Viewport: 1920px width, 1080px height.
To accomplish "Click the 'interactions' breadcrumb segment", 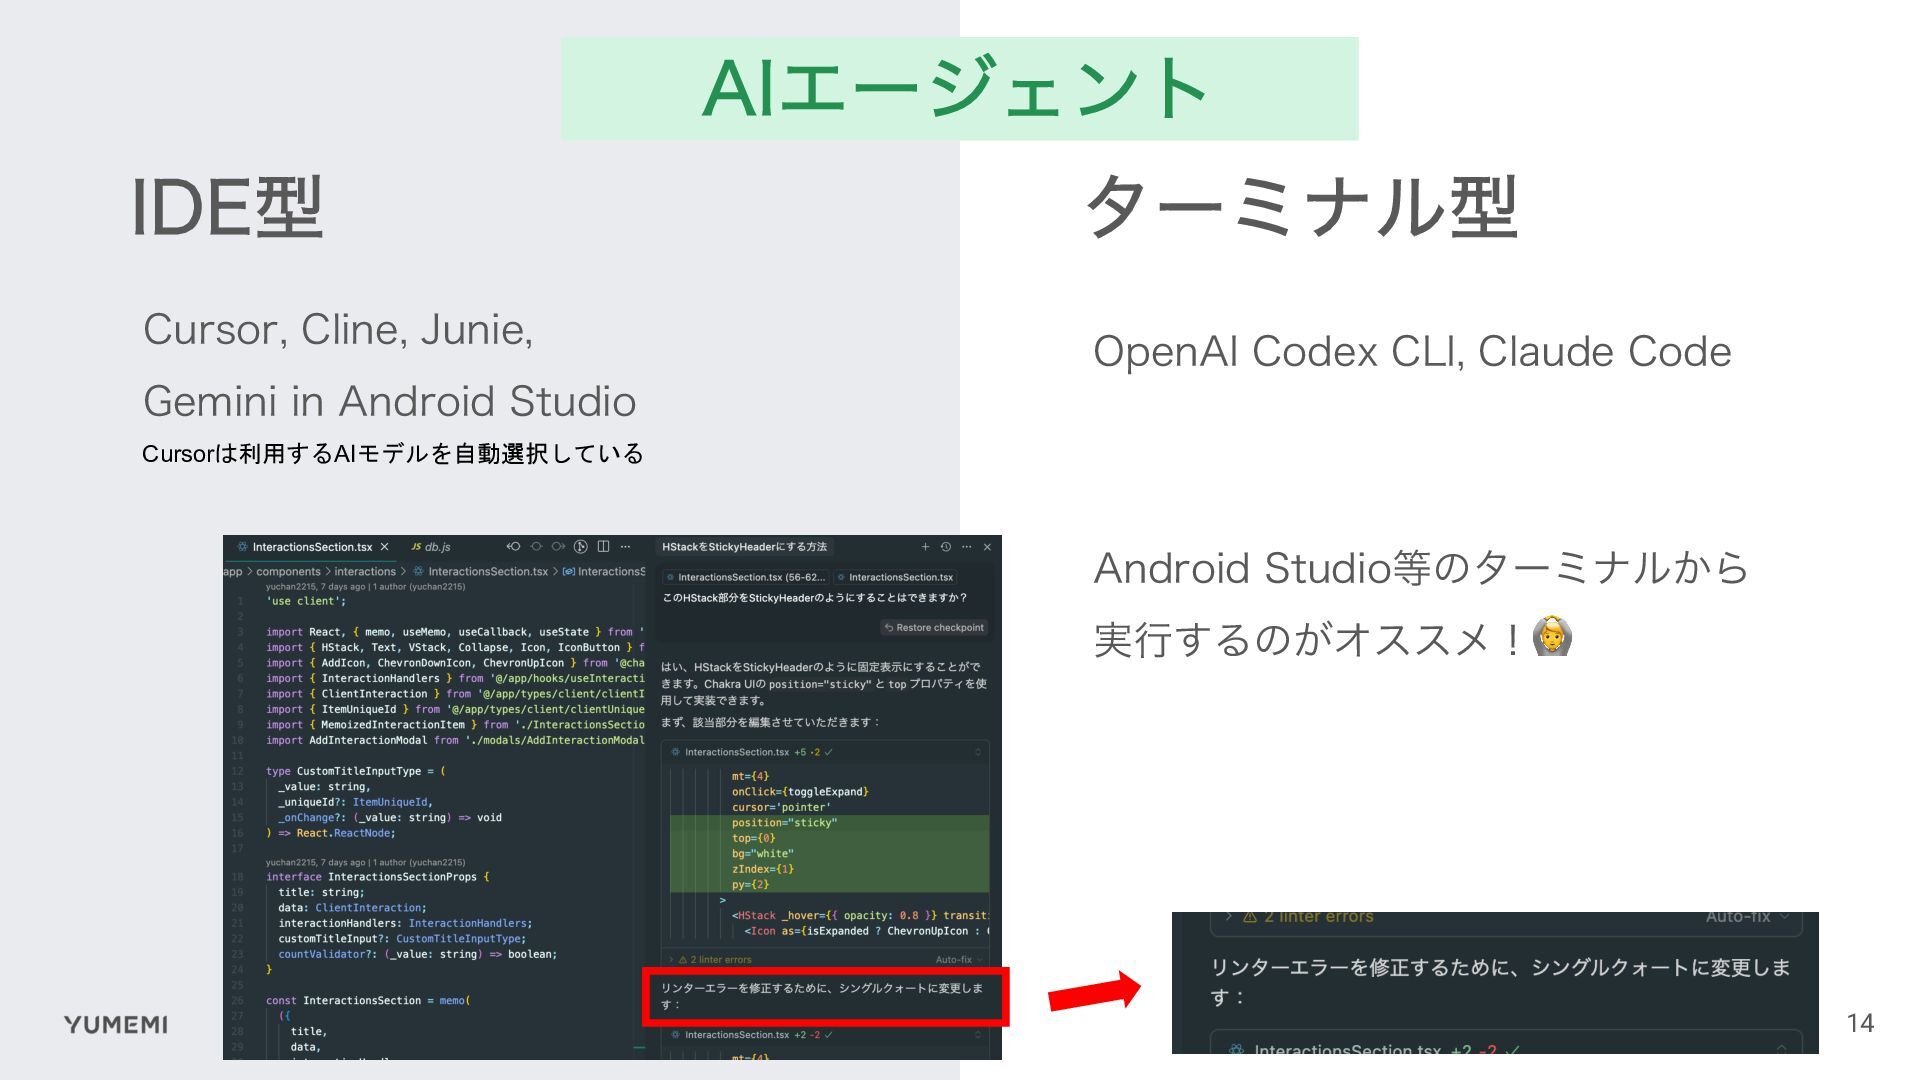I will 365,572.
